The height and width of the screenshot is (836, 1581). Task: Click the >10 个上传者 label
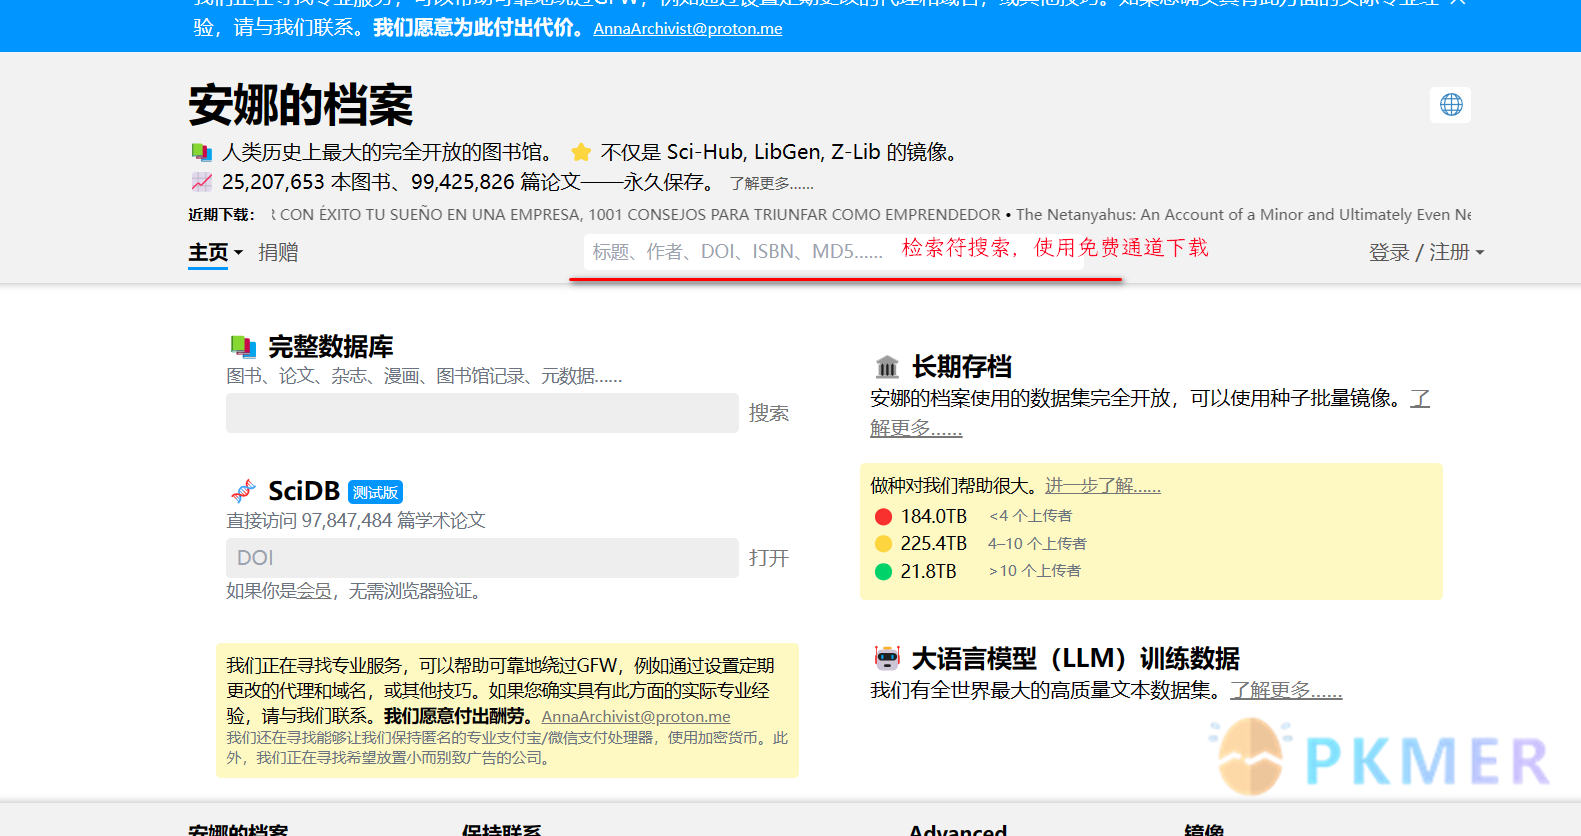1035,571
